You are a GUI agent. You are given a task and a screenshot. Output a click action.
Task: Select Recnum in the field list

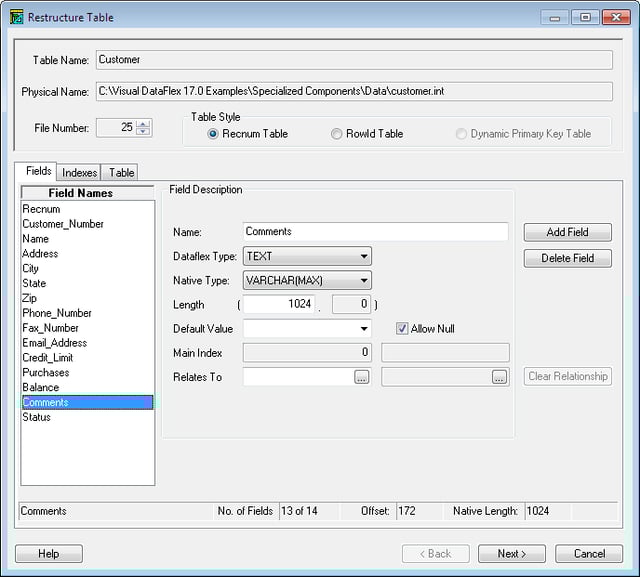(x=88, y=209)
